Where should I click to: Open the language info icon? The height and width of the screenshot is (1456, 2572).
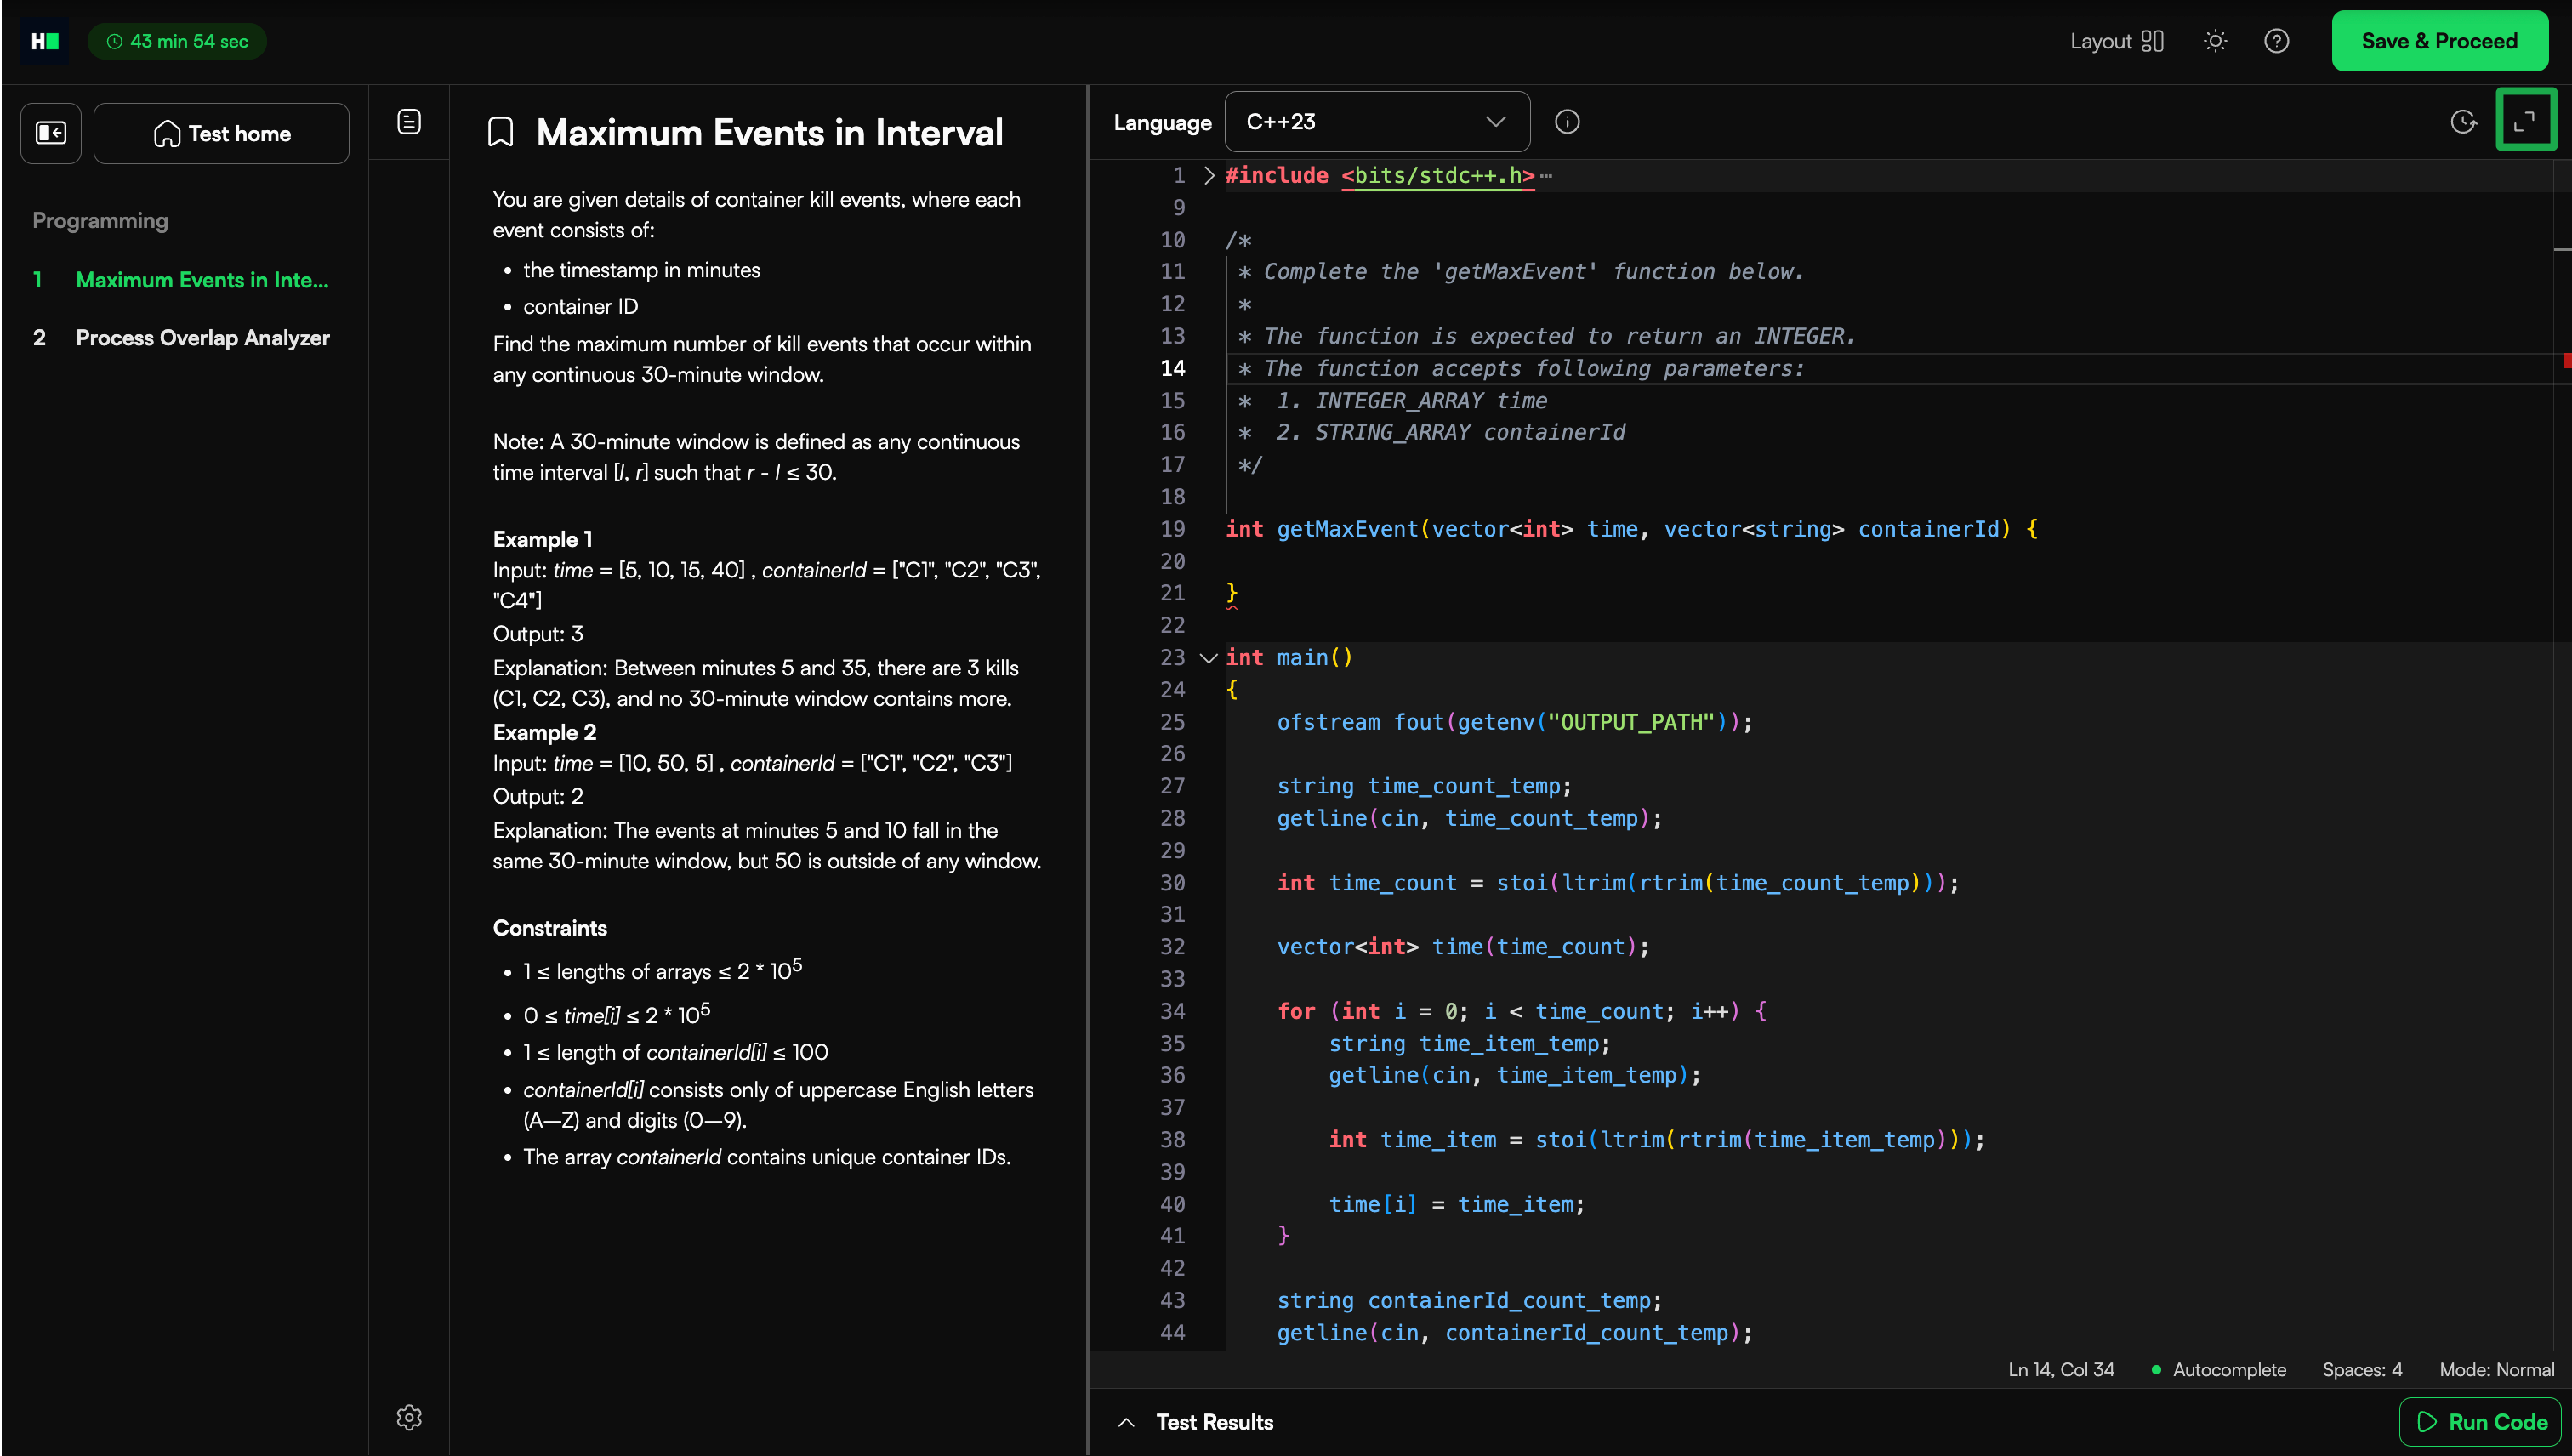[x=1567, y=122]
